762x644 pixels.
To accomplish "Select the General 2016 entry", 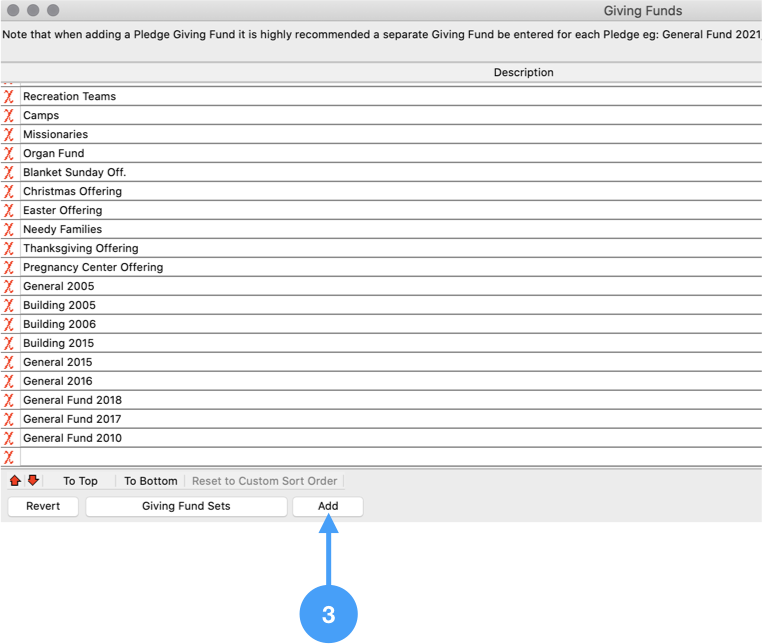I will [x=57, y=381].
